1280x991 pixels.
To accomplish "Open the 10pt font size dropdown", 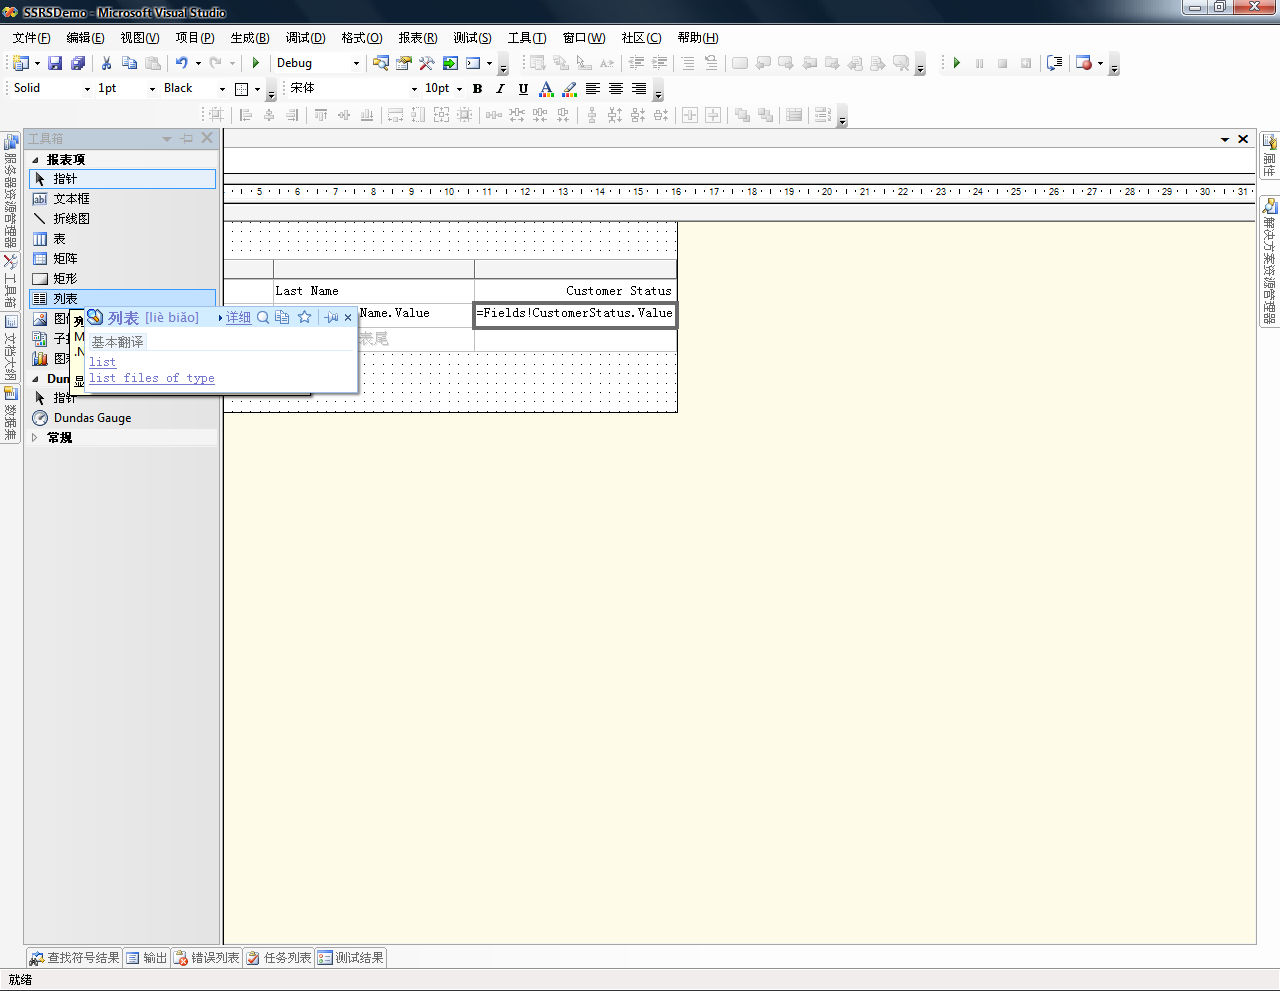I will (x=459, y=89).
